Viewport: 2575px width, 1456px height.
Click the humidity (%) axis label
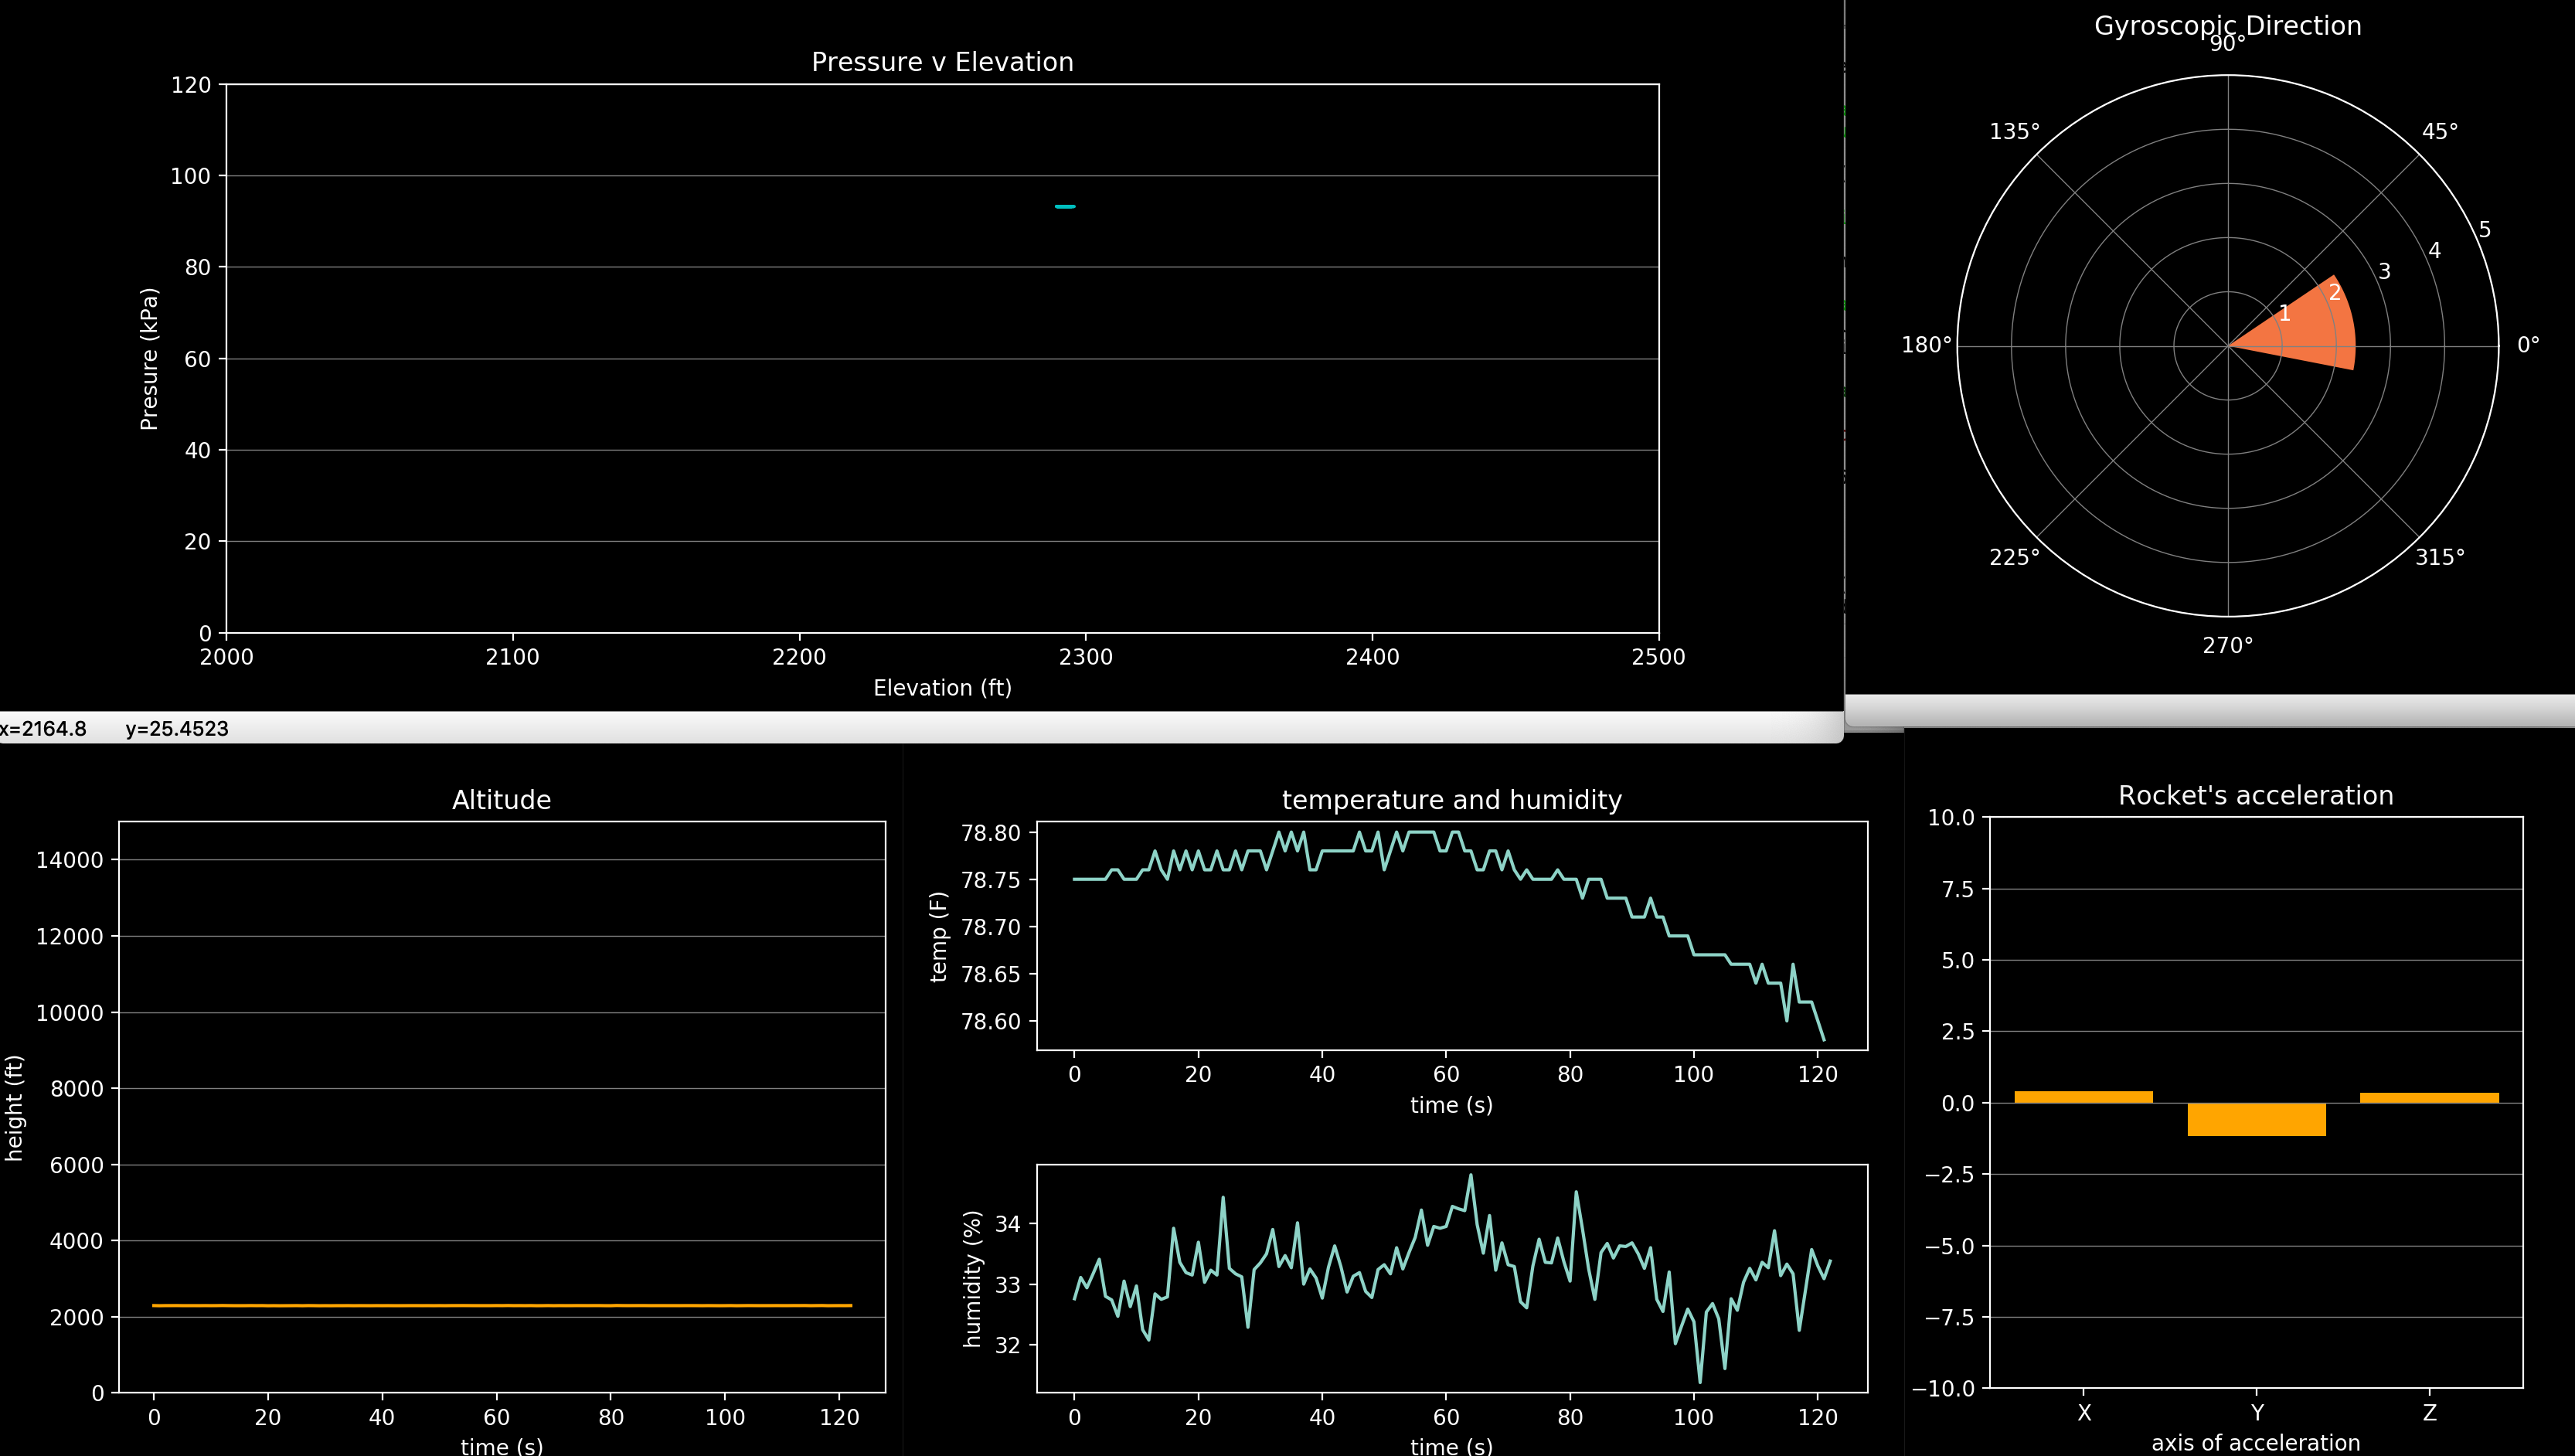tap(972, 1279)
